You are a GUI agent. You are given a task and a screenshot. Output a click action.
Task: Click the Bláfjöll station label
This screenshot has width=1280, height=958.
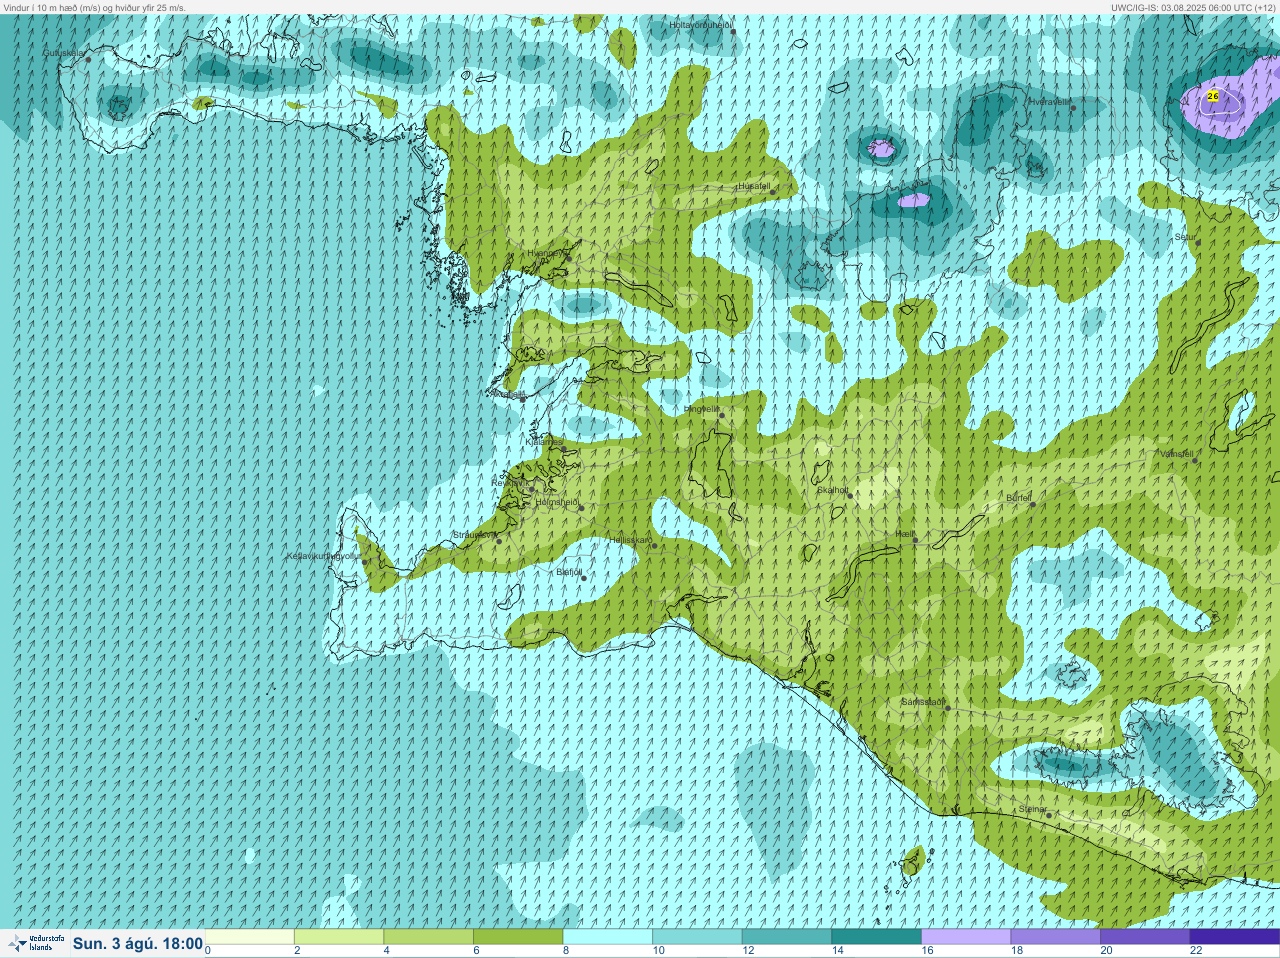pyautogui.click(x=568, y=572)
